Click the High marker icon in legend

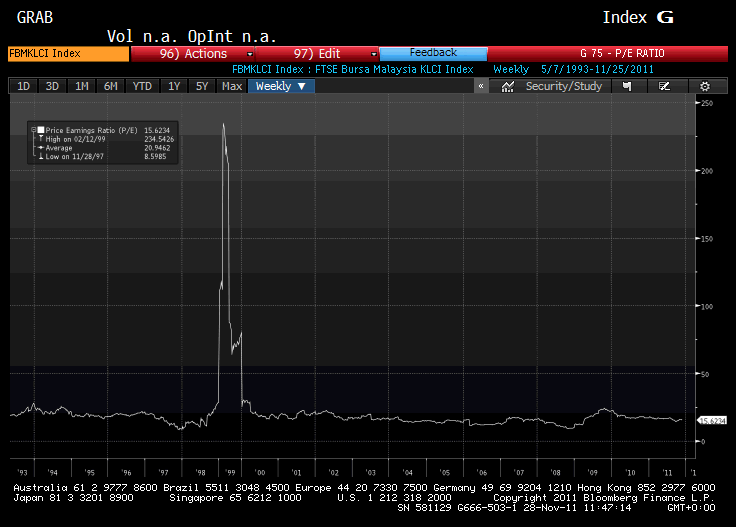coord(41,139)
